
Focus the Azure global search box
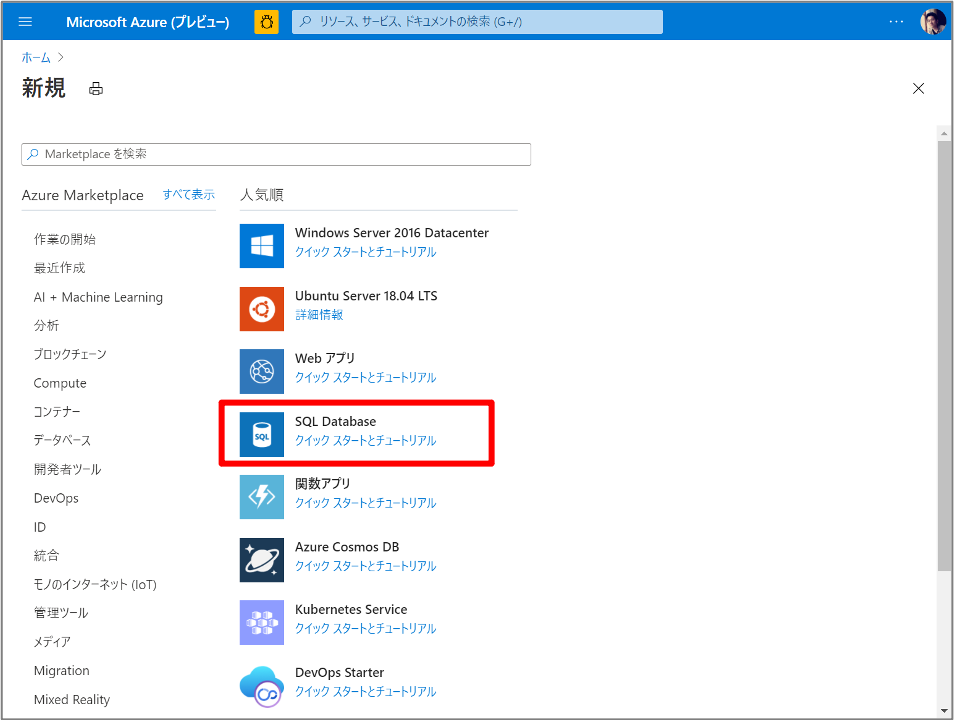click(x=477, y=22)
